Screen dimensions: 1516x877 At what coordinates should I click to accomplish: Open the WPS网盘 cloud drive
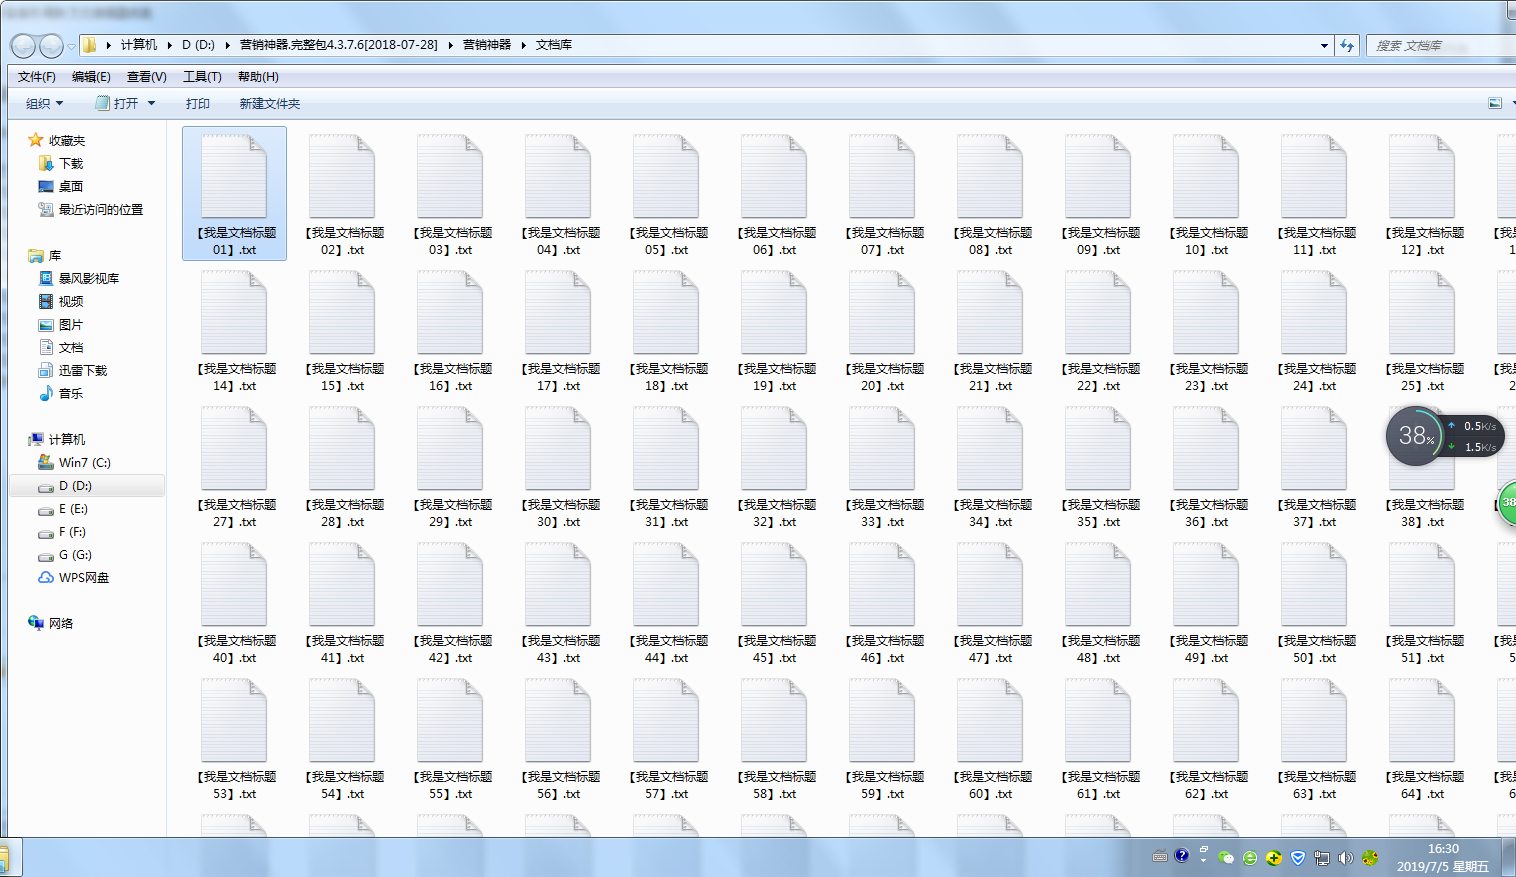[83, 578]
